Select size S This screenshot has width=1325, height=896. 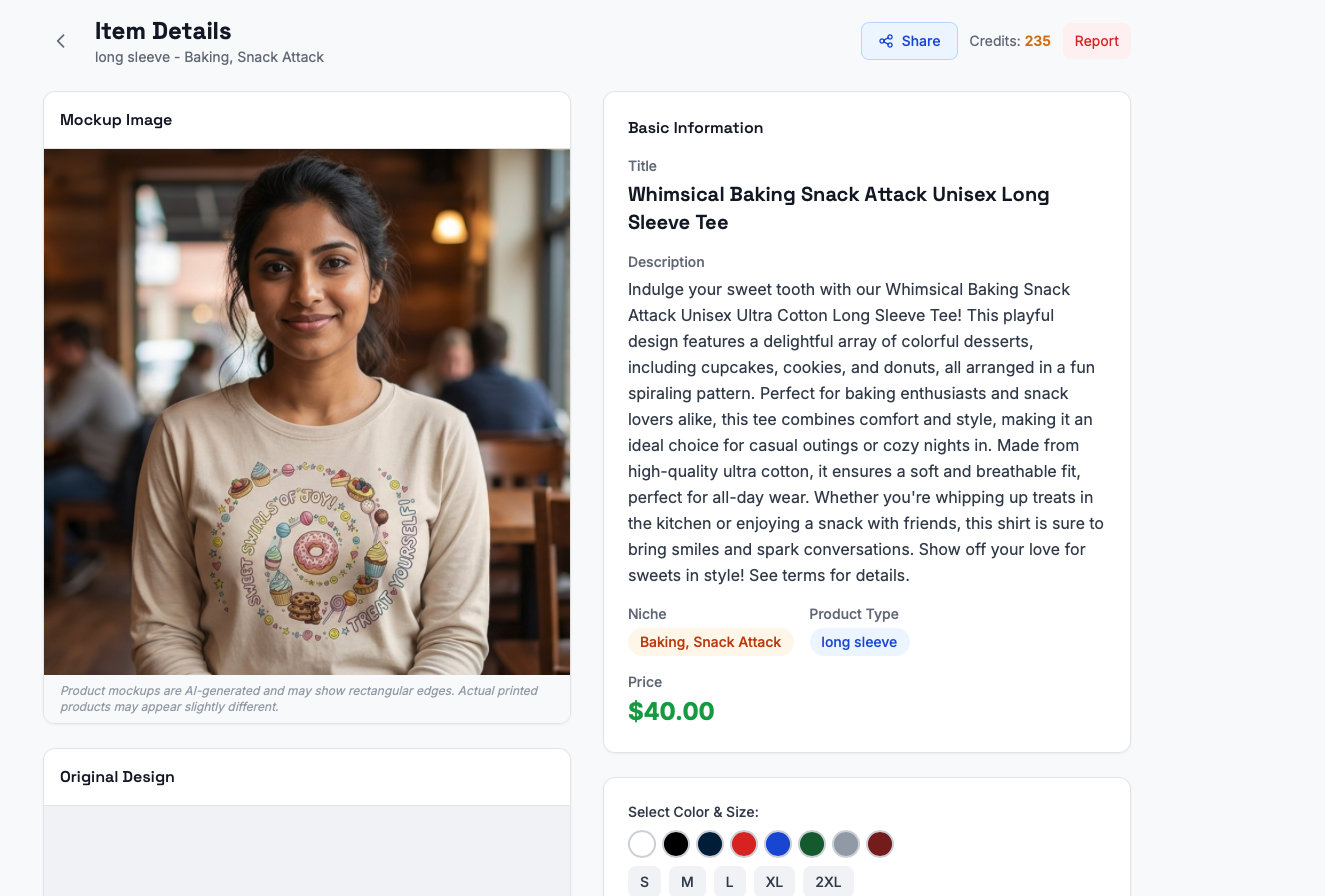pos(644,882)
